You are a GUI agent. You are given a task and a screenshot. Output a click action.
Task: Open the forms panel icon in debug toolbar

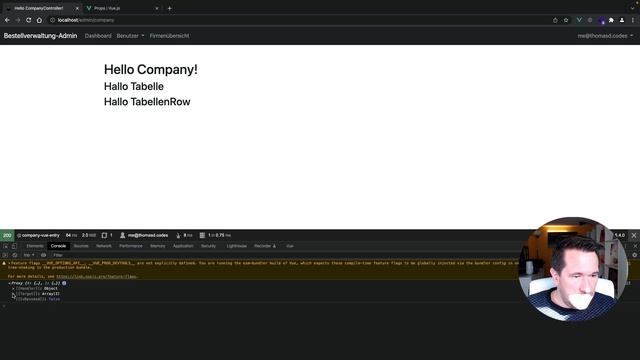(107, 236)
